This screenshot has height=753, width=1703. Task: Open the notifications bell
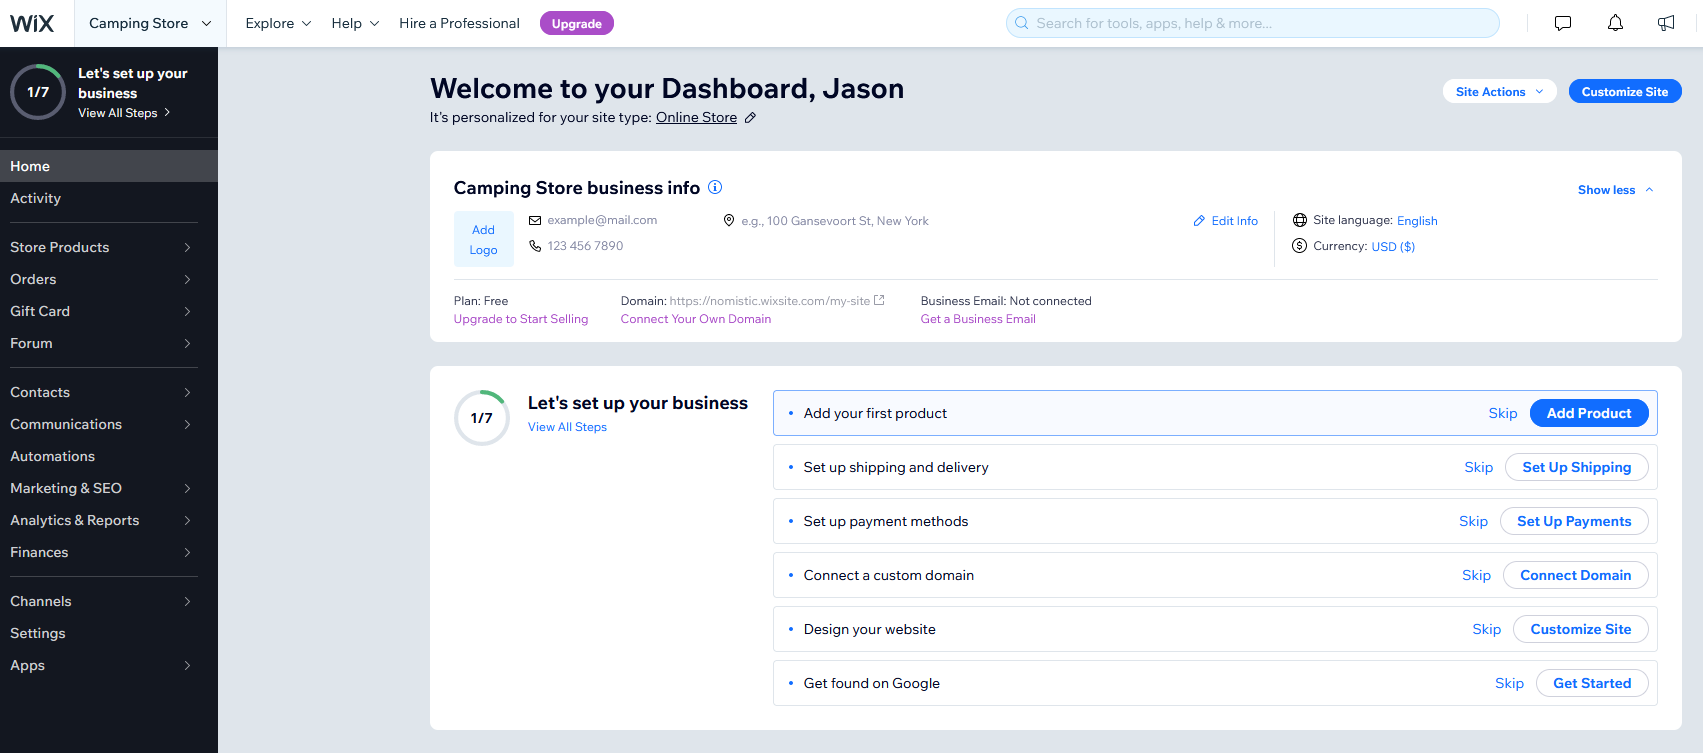point(1615,23)
